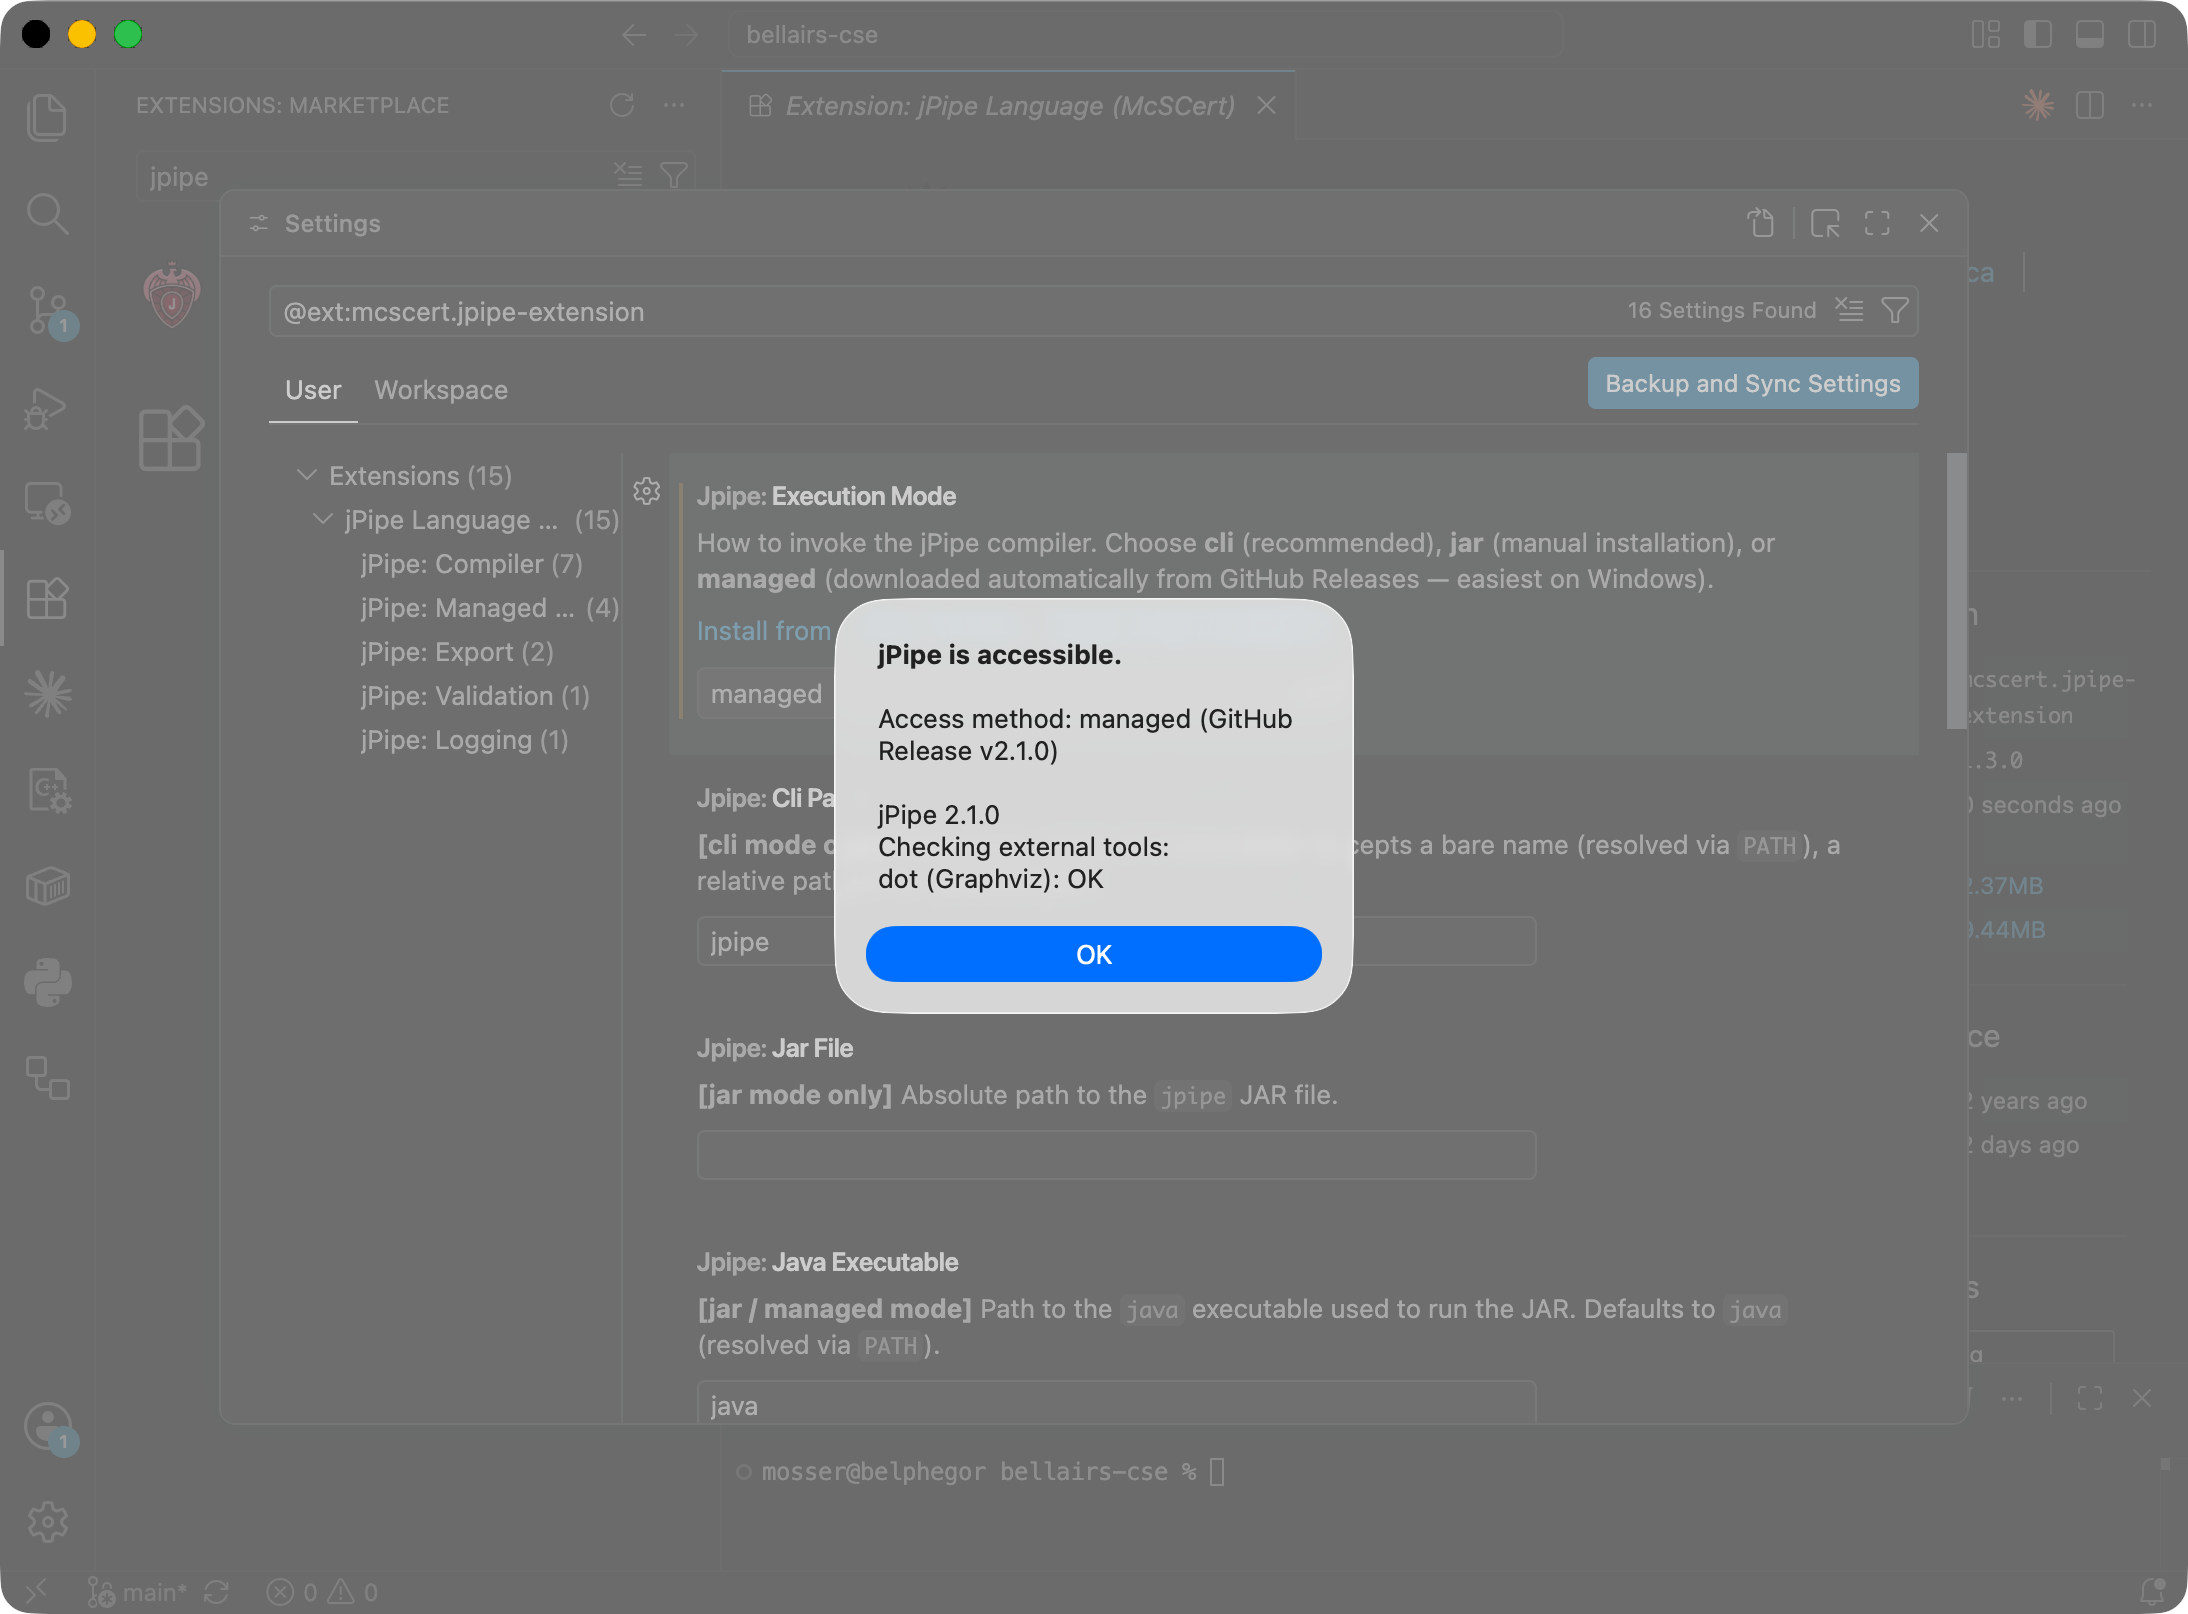Open gear menu for Execution Mode setting
The image size is (2188, 1614).
click(646, 491)
